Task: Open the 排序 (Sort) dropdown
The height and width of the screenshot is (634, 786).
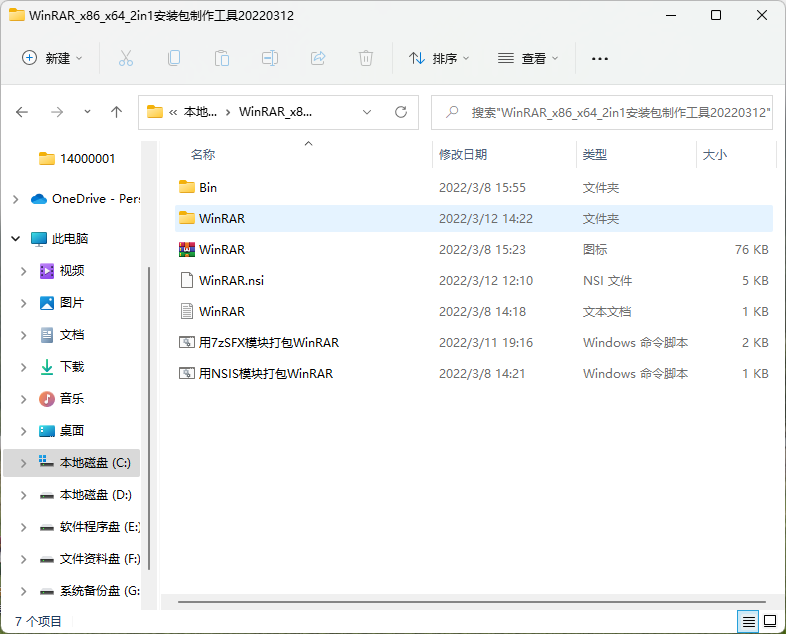Action: [439, 58]
